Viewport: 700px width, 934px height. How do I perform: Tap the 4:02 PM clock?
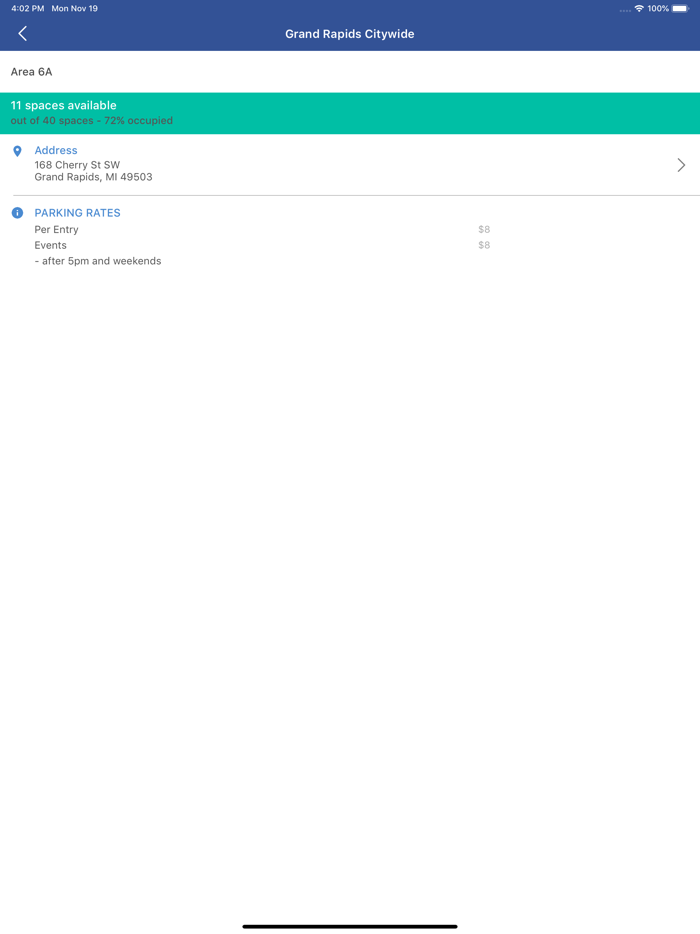27,8
